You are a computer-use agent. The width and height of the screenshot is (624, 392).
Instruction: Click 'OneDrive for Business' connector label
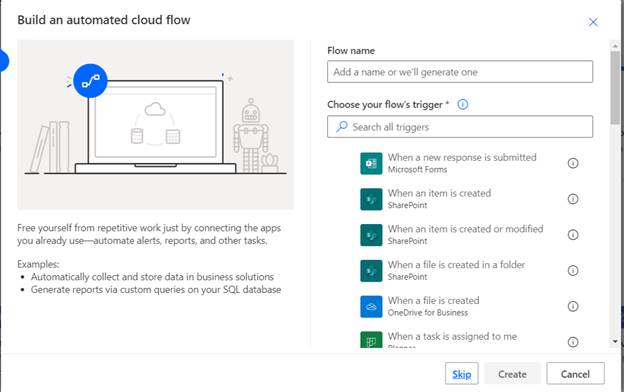[x=428, y=313]
